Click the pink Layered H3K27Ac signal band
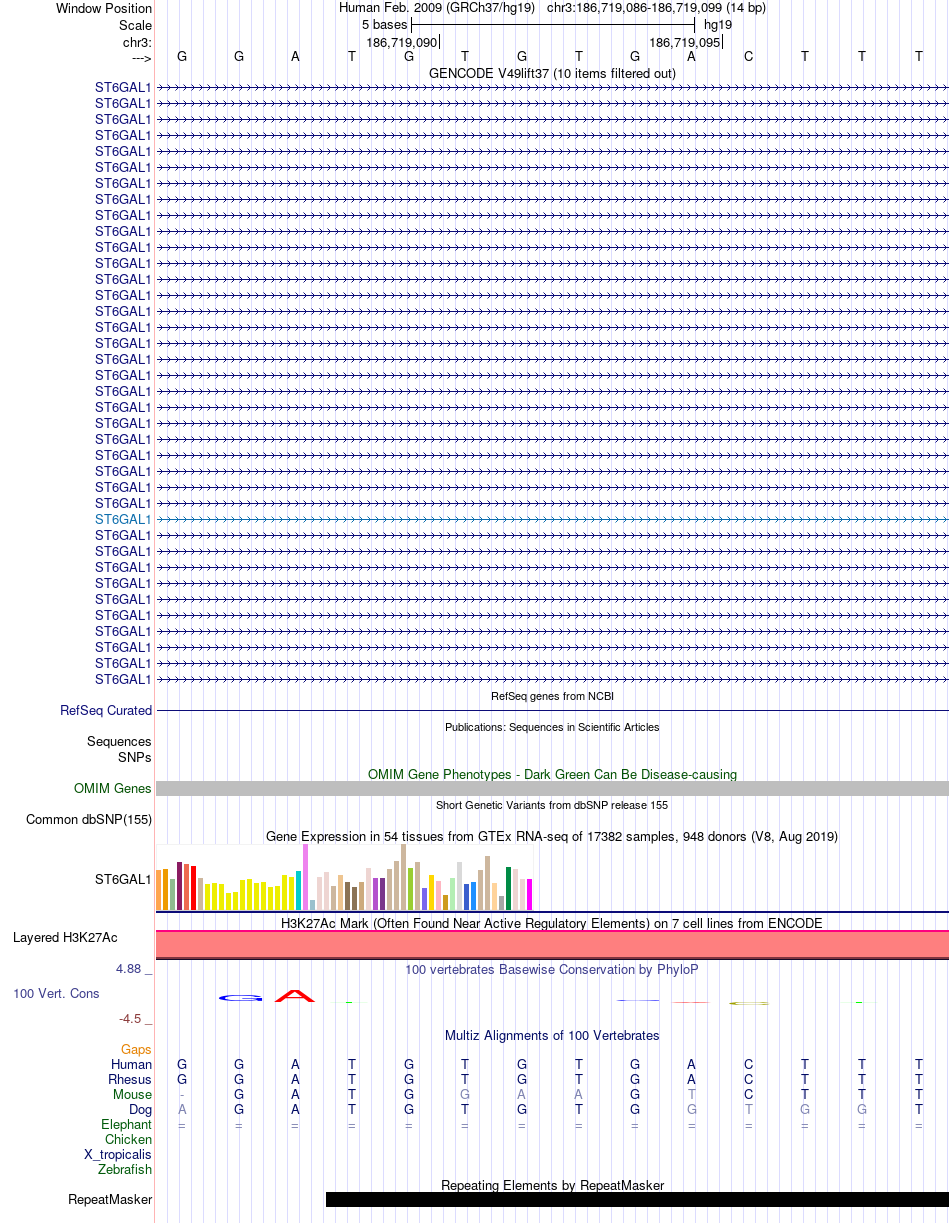The width and height of the screenshot is (950, 1223). pos(552,945)
